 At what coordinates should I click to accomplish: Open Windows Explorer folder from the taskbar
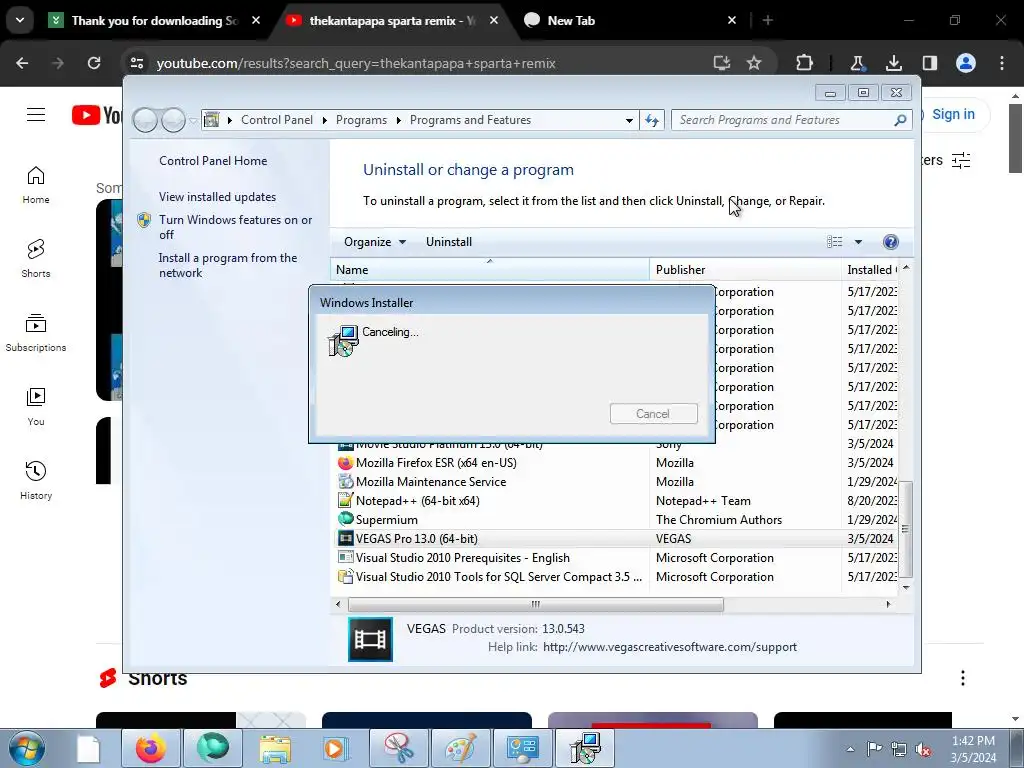(275, 748)
